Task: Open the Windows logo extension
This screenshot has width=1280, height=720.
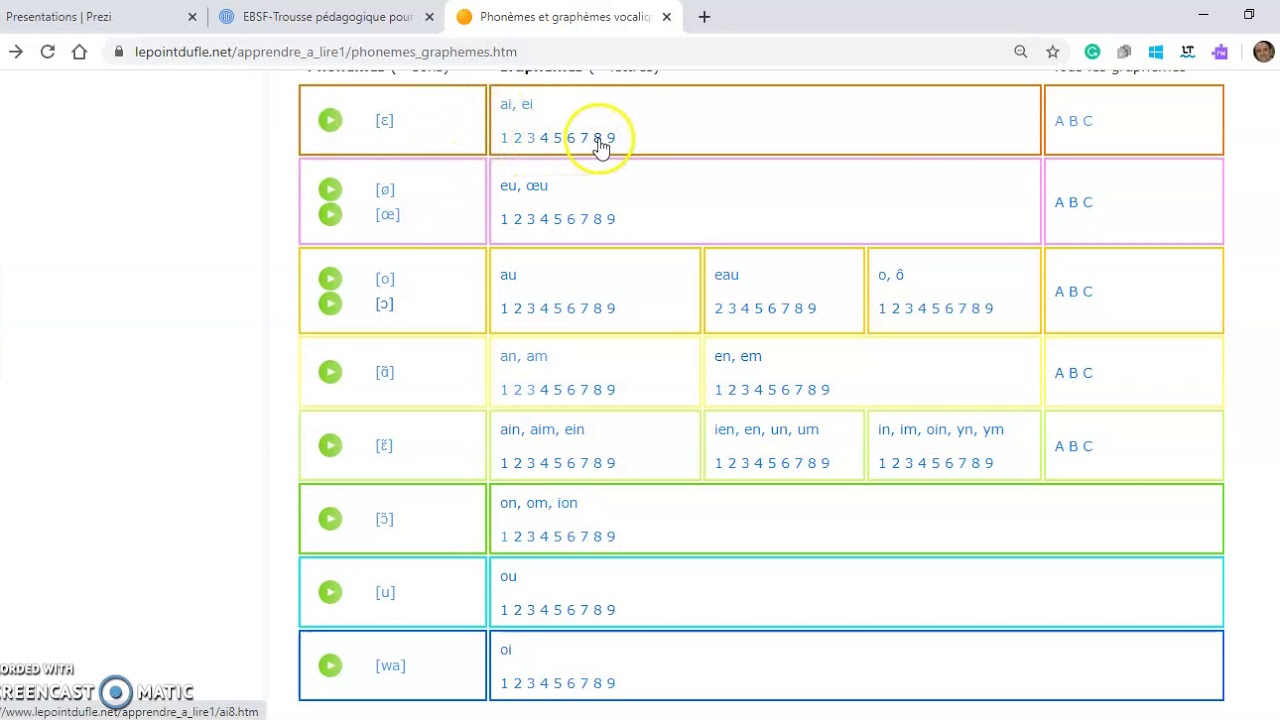Action: (1156, 52)
